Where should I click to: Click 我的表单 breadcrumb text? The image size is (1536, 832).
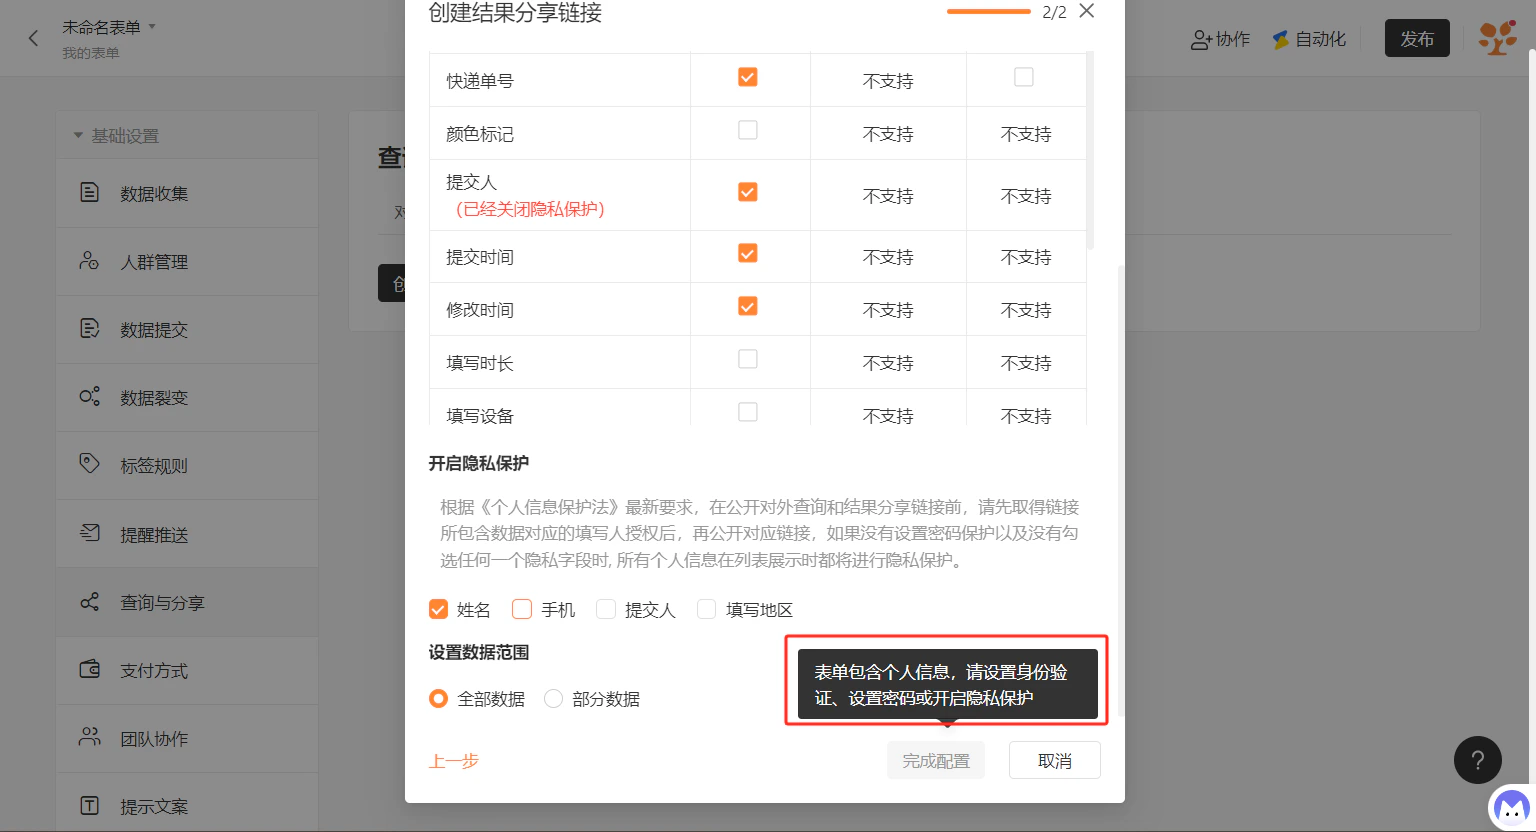pos(91,53)
